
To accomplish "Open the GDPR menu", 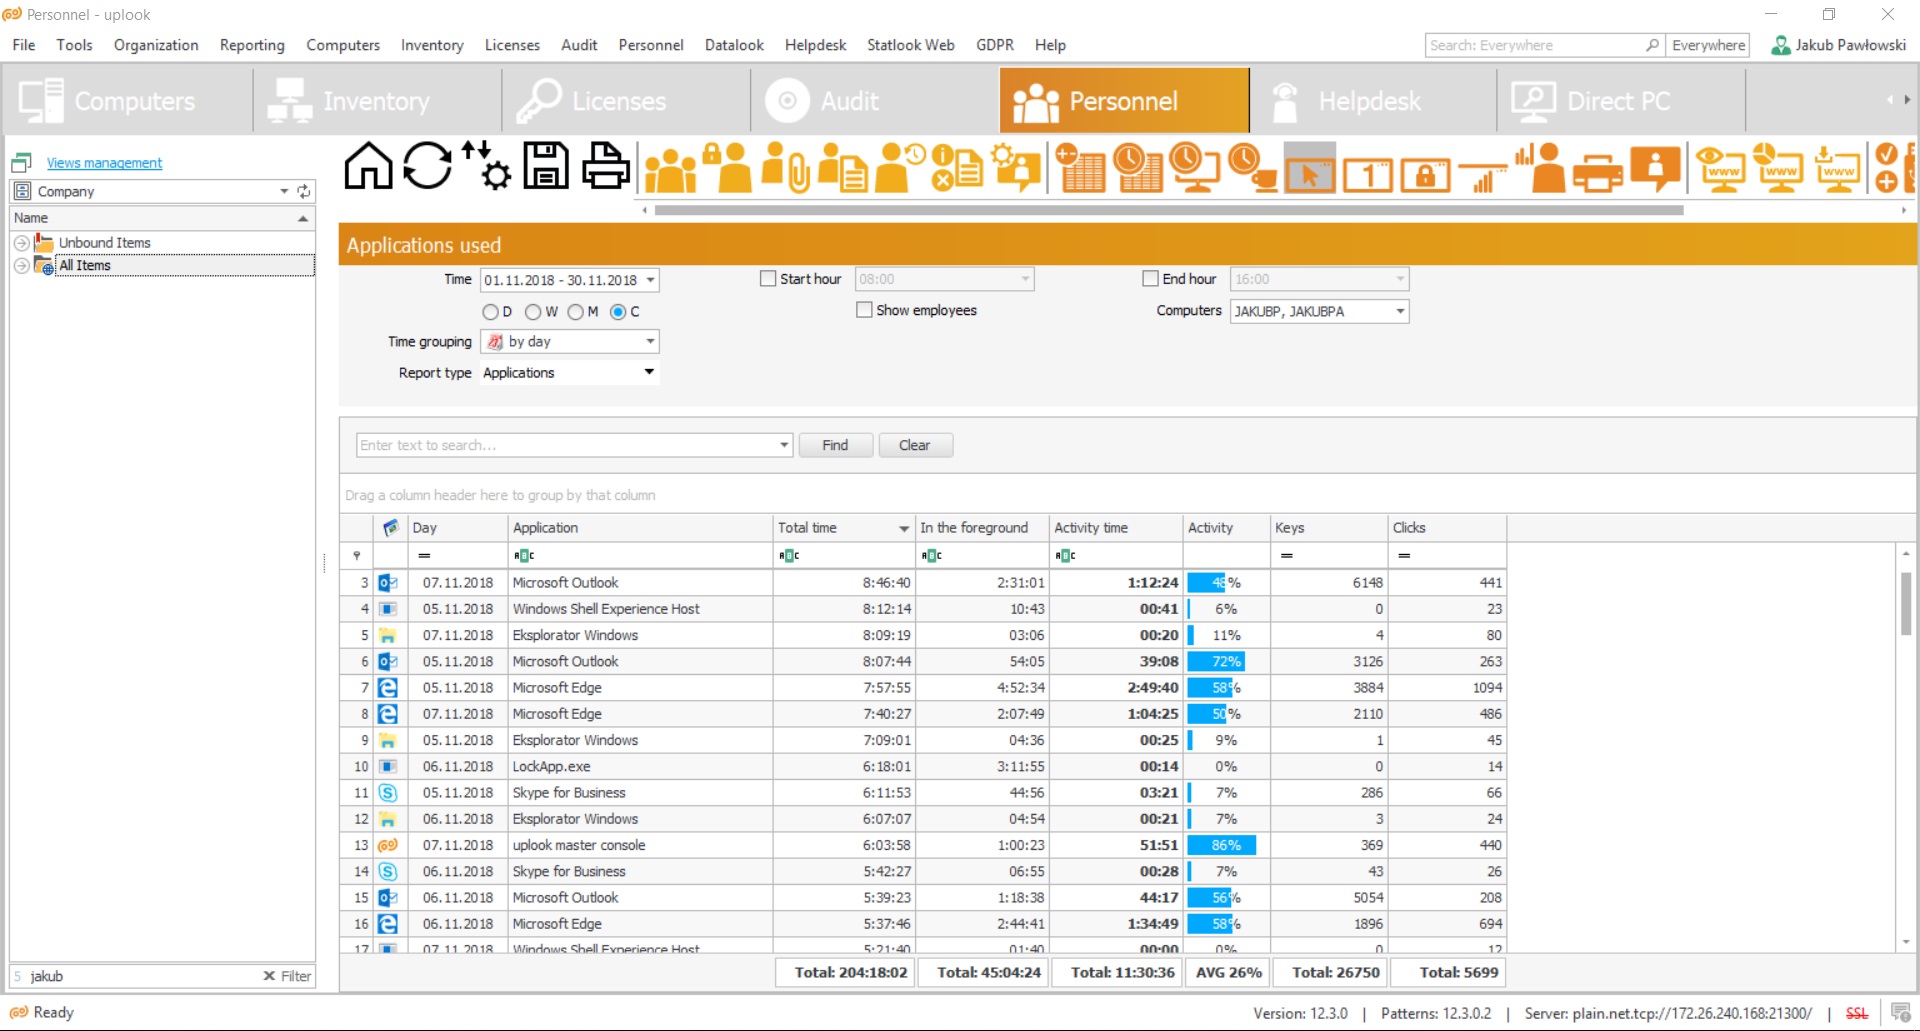I will tap(994, 45).
